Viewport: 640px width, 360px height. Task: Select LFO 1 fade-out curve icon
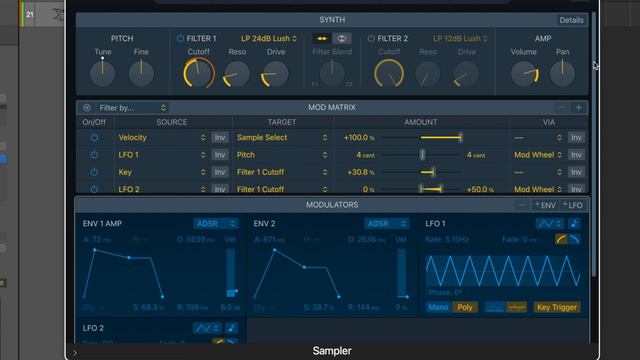(x=574, y=239)
